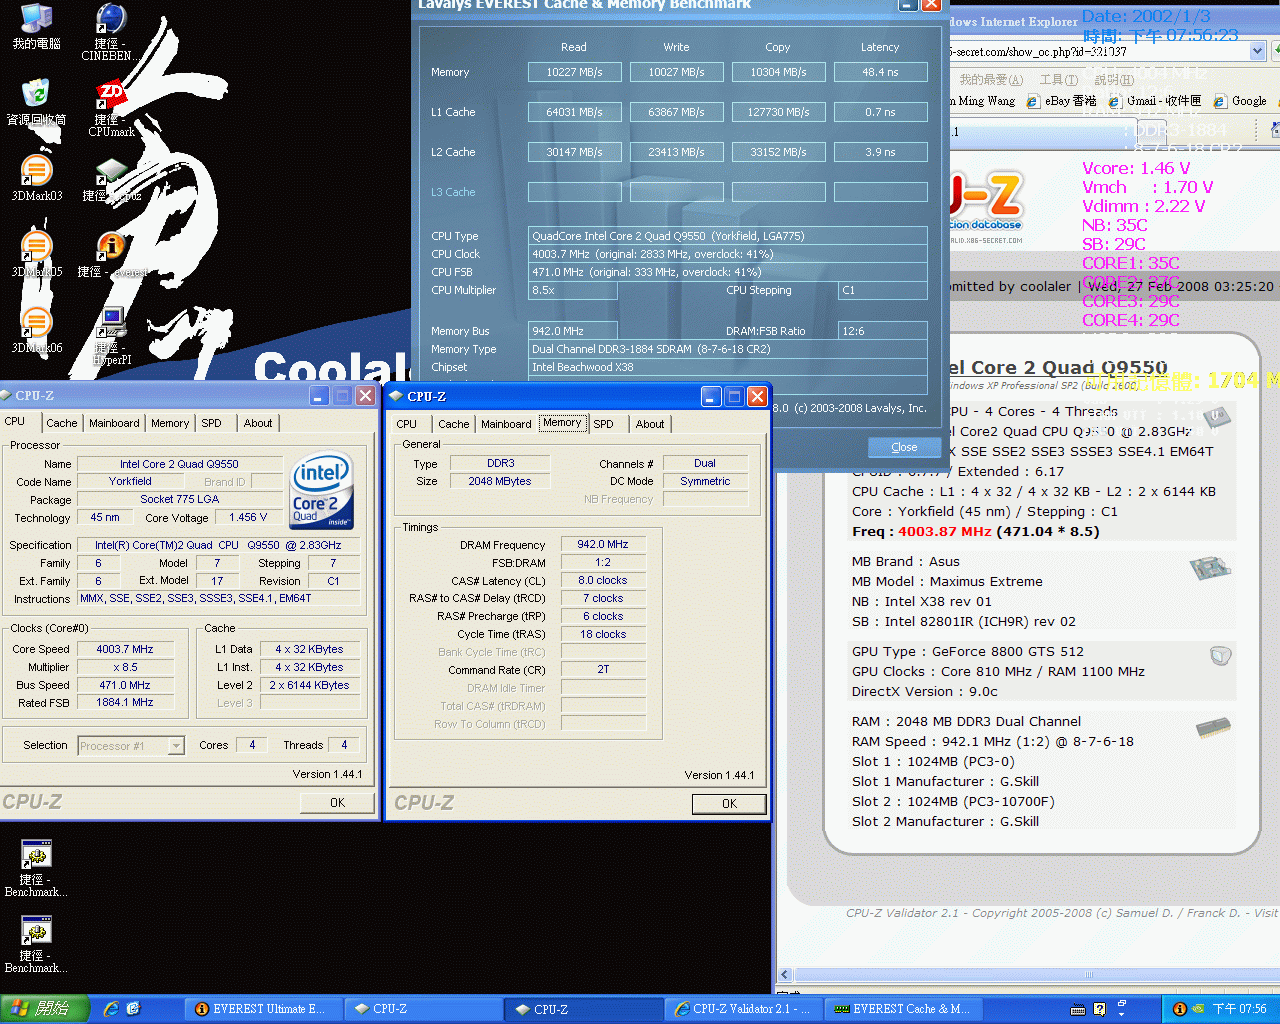This screenshot has height=1024, width=1280.
Task: Close the EVEREST benchmark with the Close button
Action: [904, 447]
